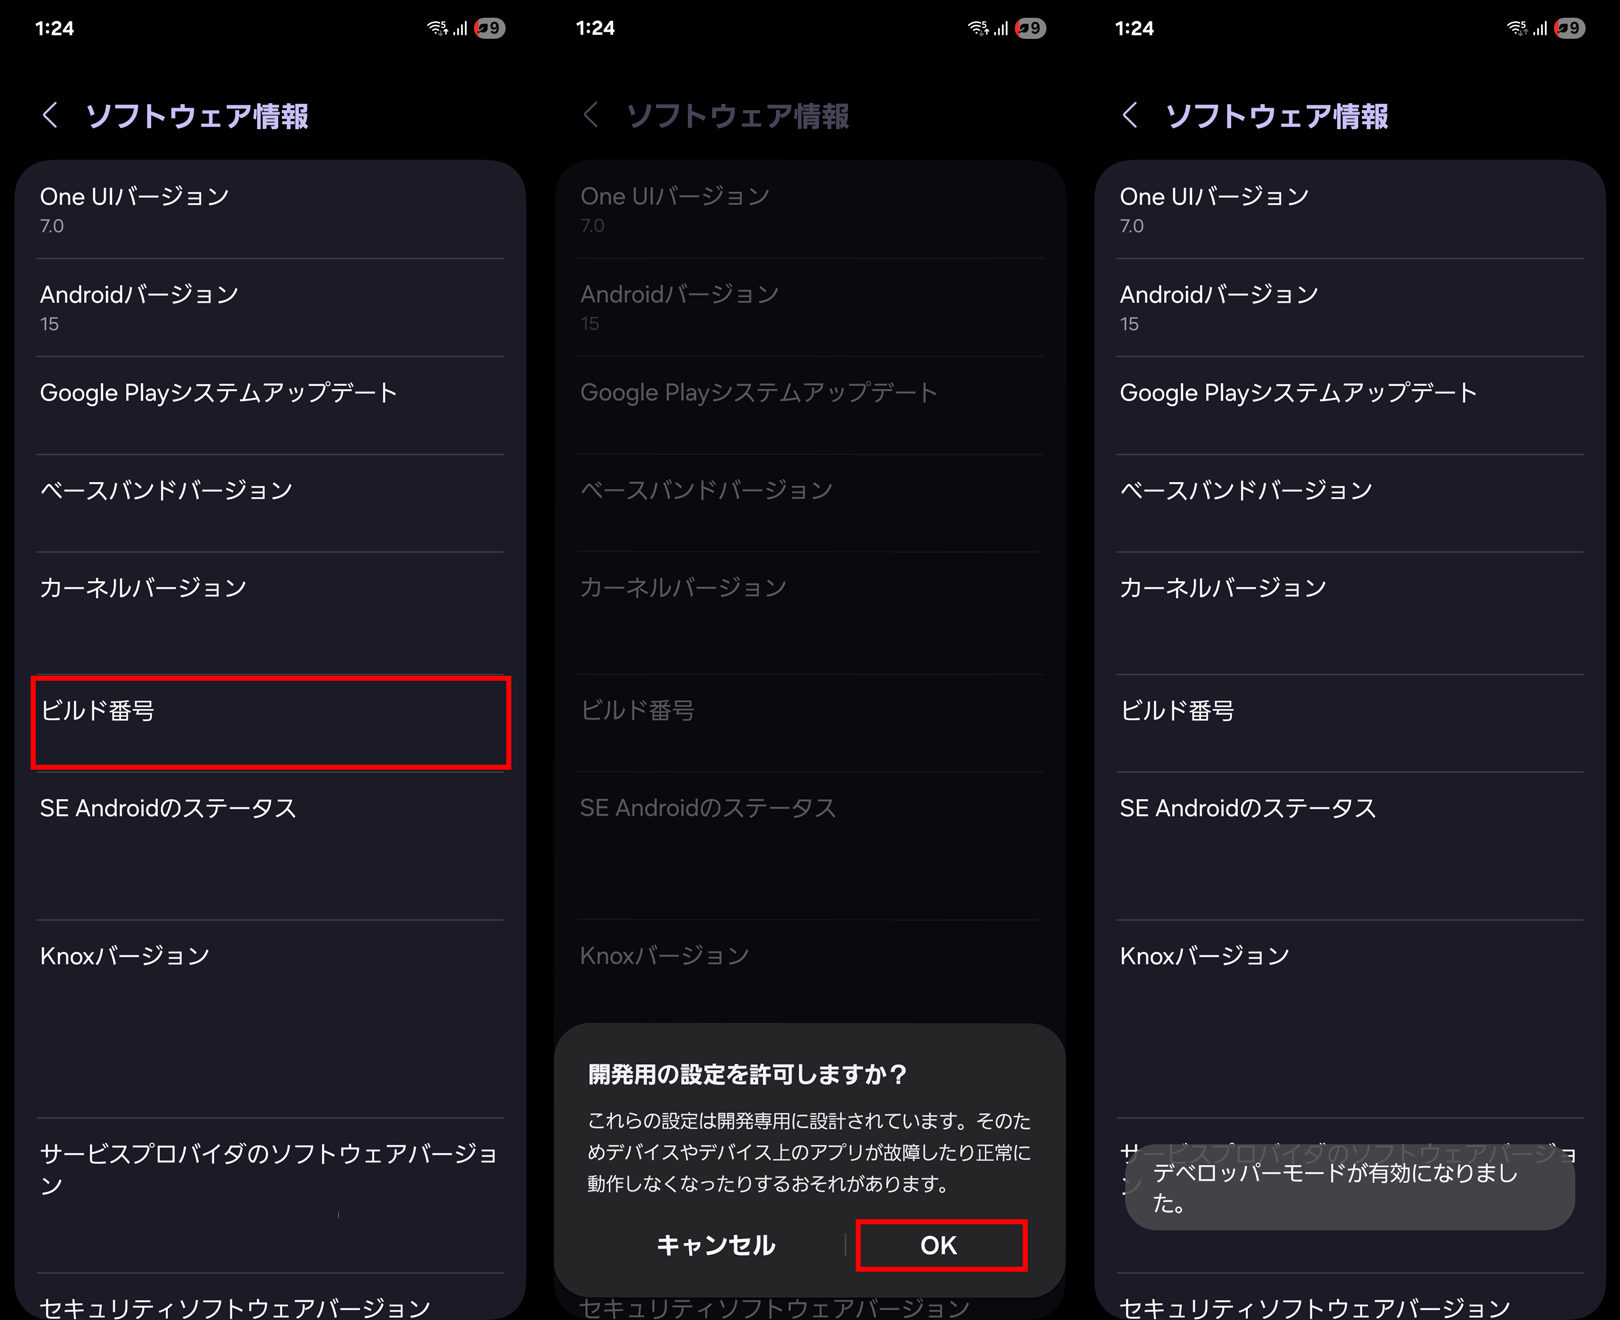
Task: Tap SE Androidのステータス on the rightmost screen
Action: point(1350,809)
